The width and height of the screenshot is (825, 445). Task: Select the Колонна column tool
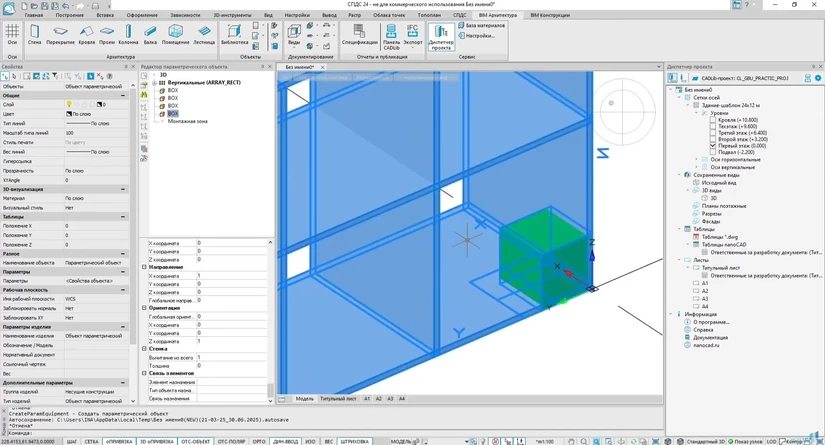click(x=128, y=36)
